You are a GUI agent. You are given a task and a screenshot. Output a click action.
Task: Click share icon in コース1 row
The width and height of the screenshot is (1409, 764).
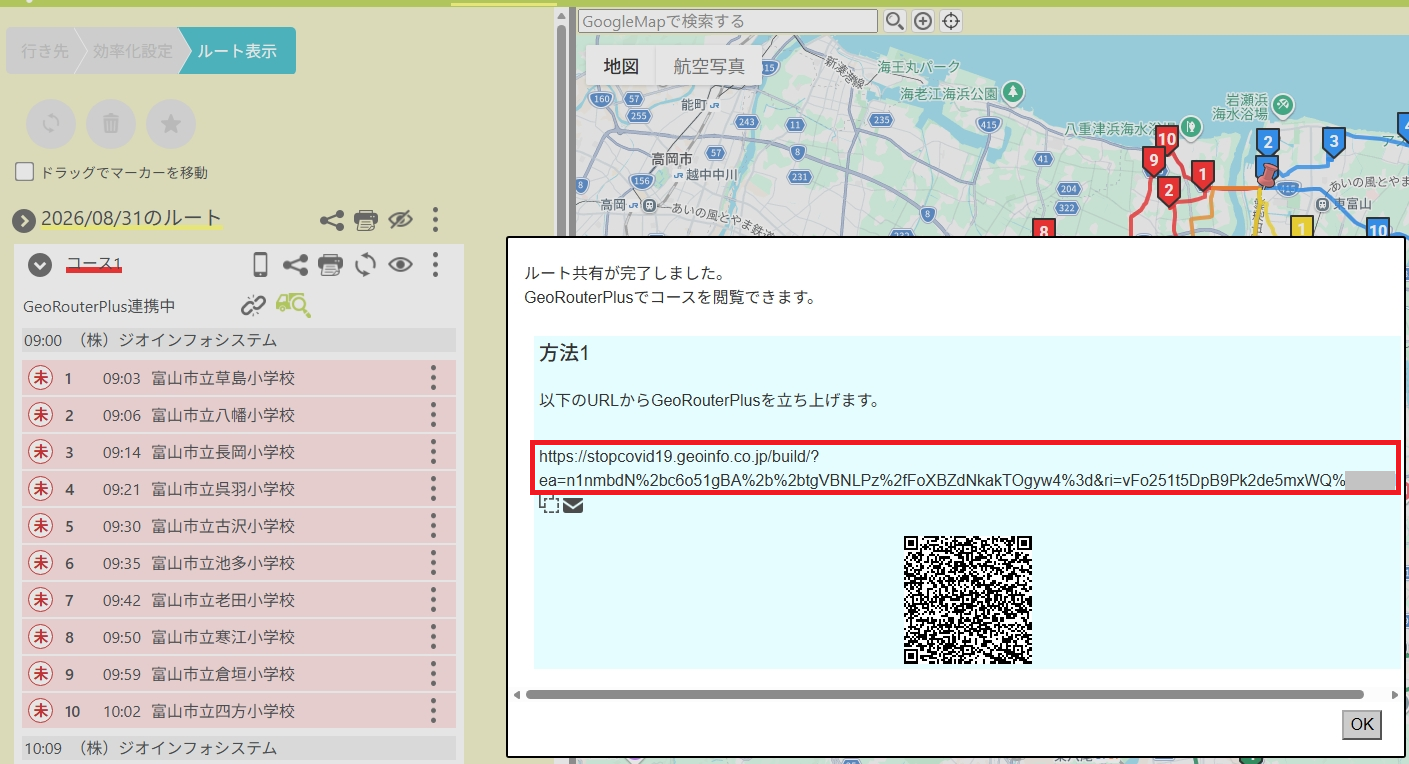295,265
